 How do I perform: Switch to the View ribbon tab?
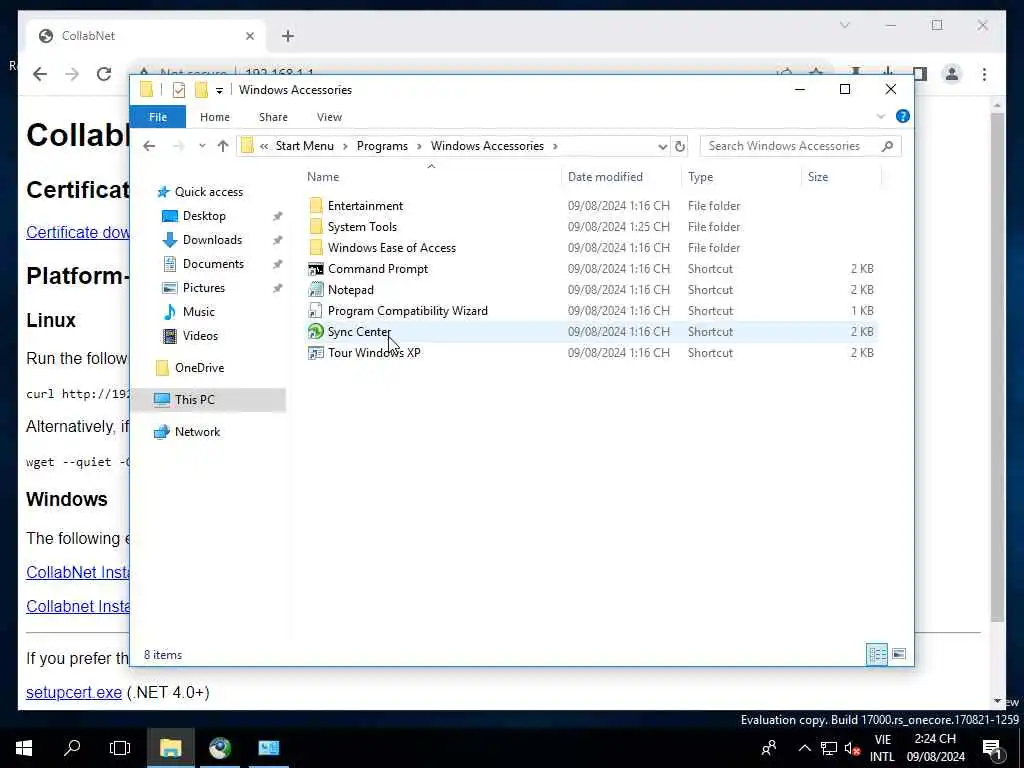tap(329, 117)
